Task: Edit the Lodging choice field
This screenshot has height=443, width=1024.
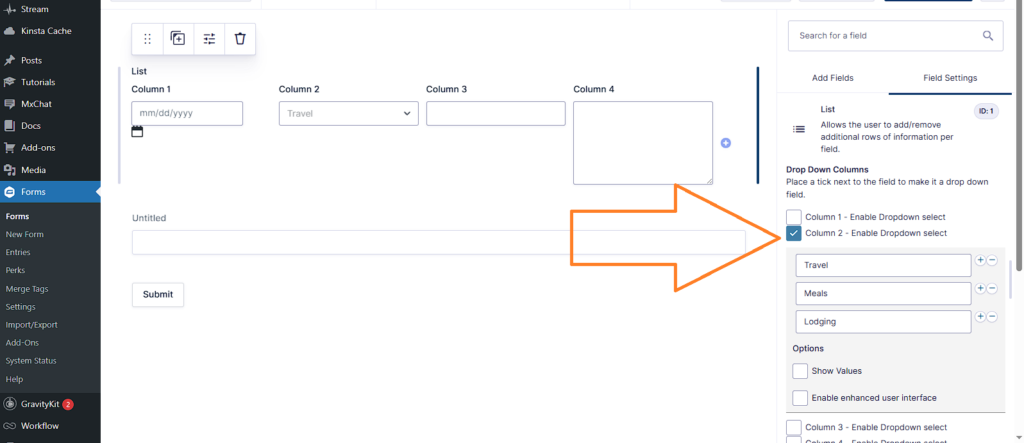Action: tap(884, 321)
